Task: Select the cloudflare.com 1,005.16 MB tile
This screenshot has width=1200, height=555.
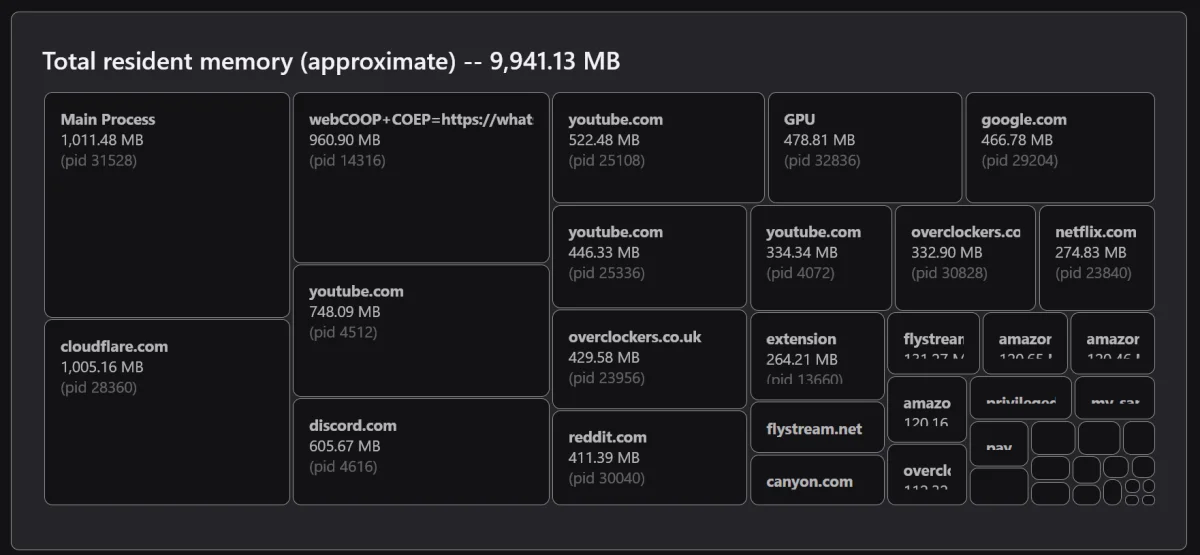Action: (167, 412)
